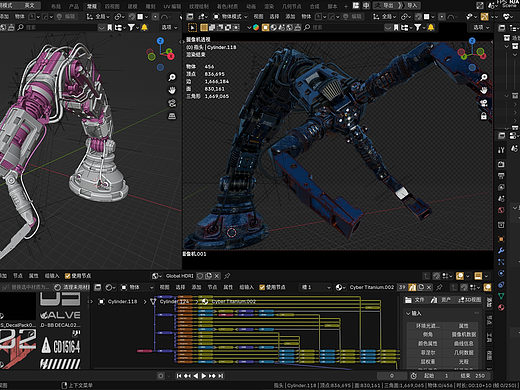Click the Global HDRI world name field
520x390 pixels.
click(180, 276)
